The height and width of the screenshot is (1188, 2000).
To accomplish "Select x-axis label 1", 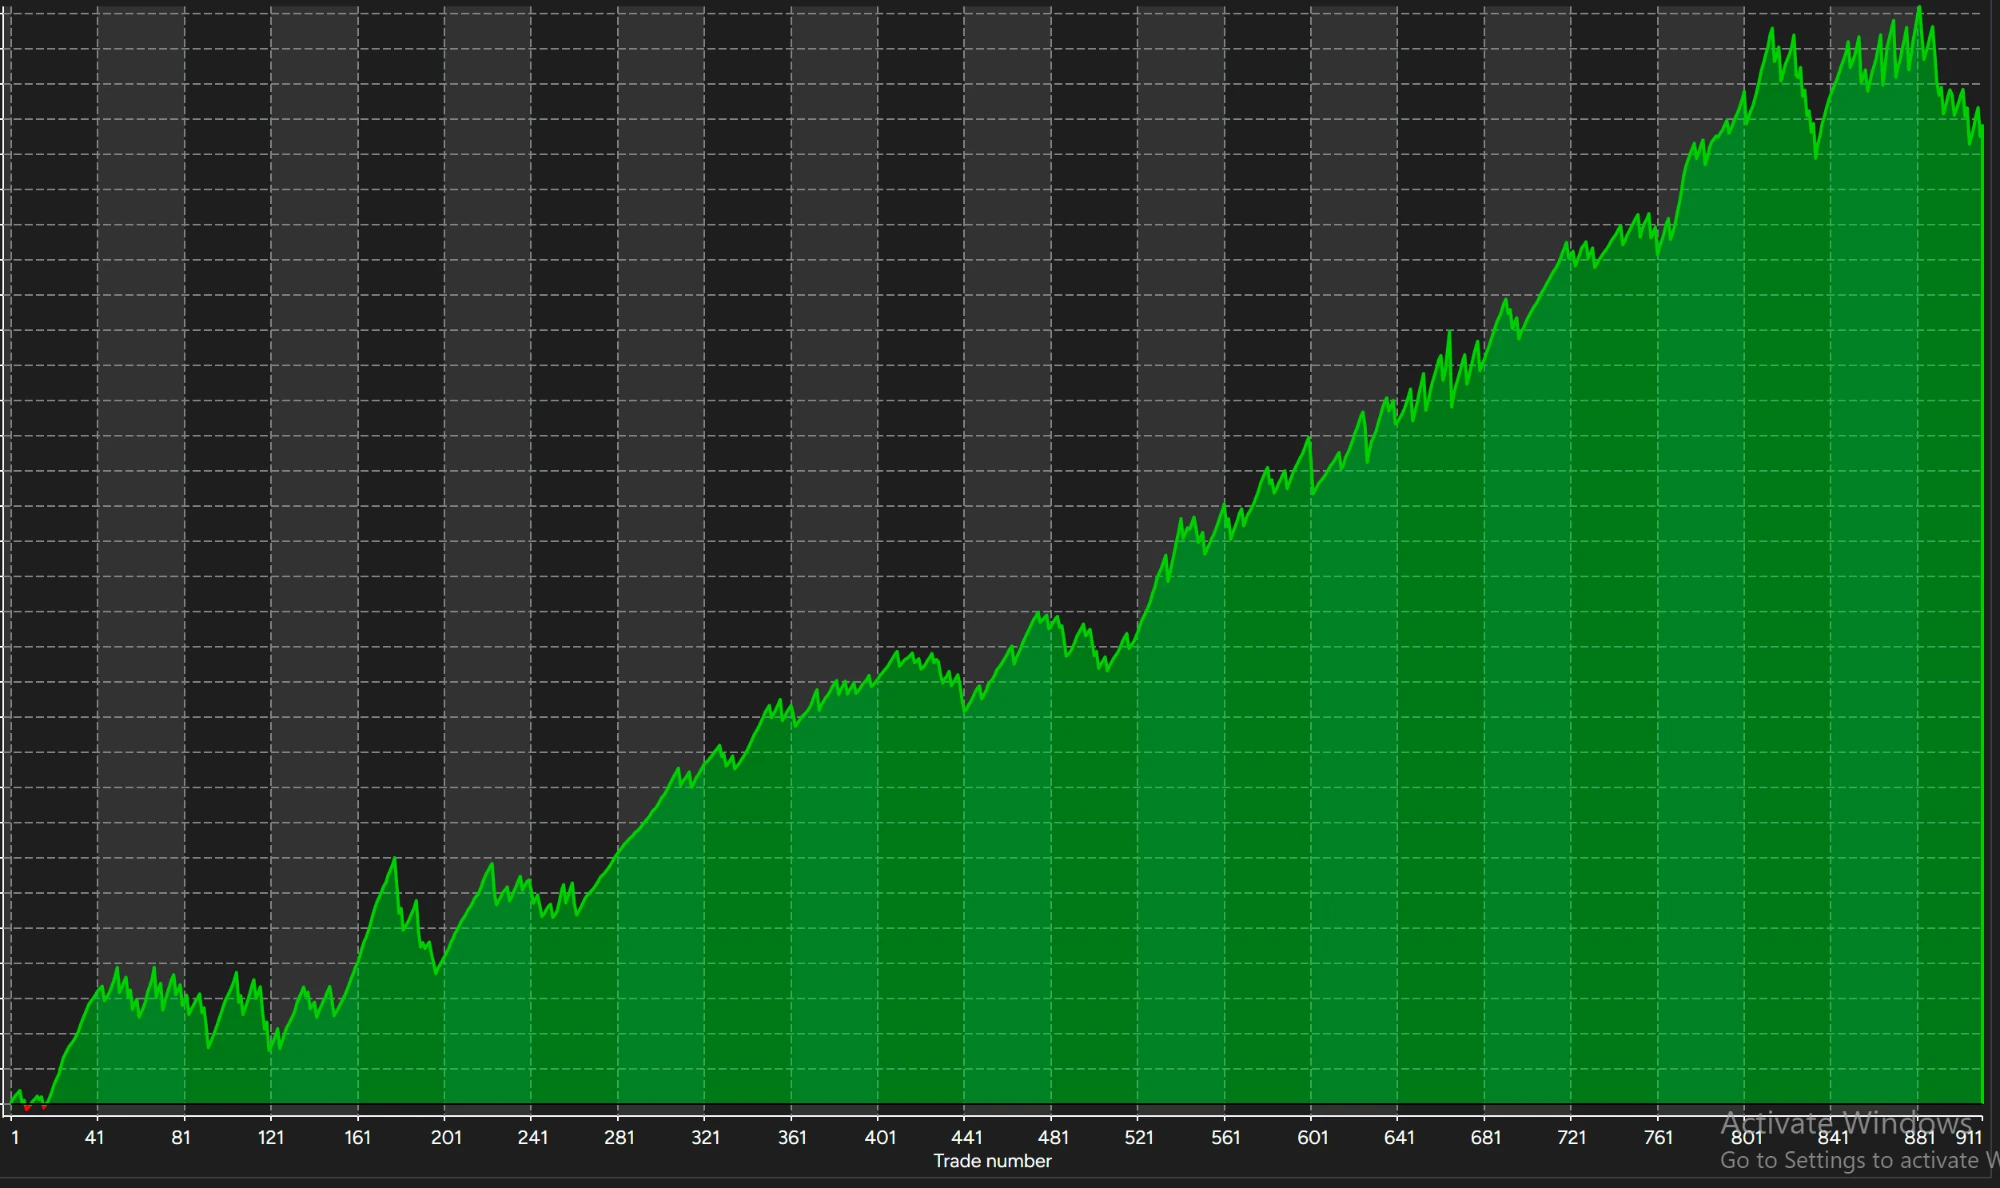I will [15, 1137].
